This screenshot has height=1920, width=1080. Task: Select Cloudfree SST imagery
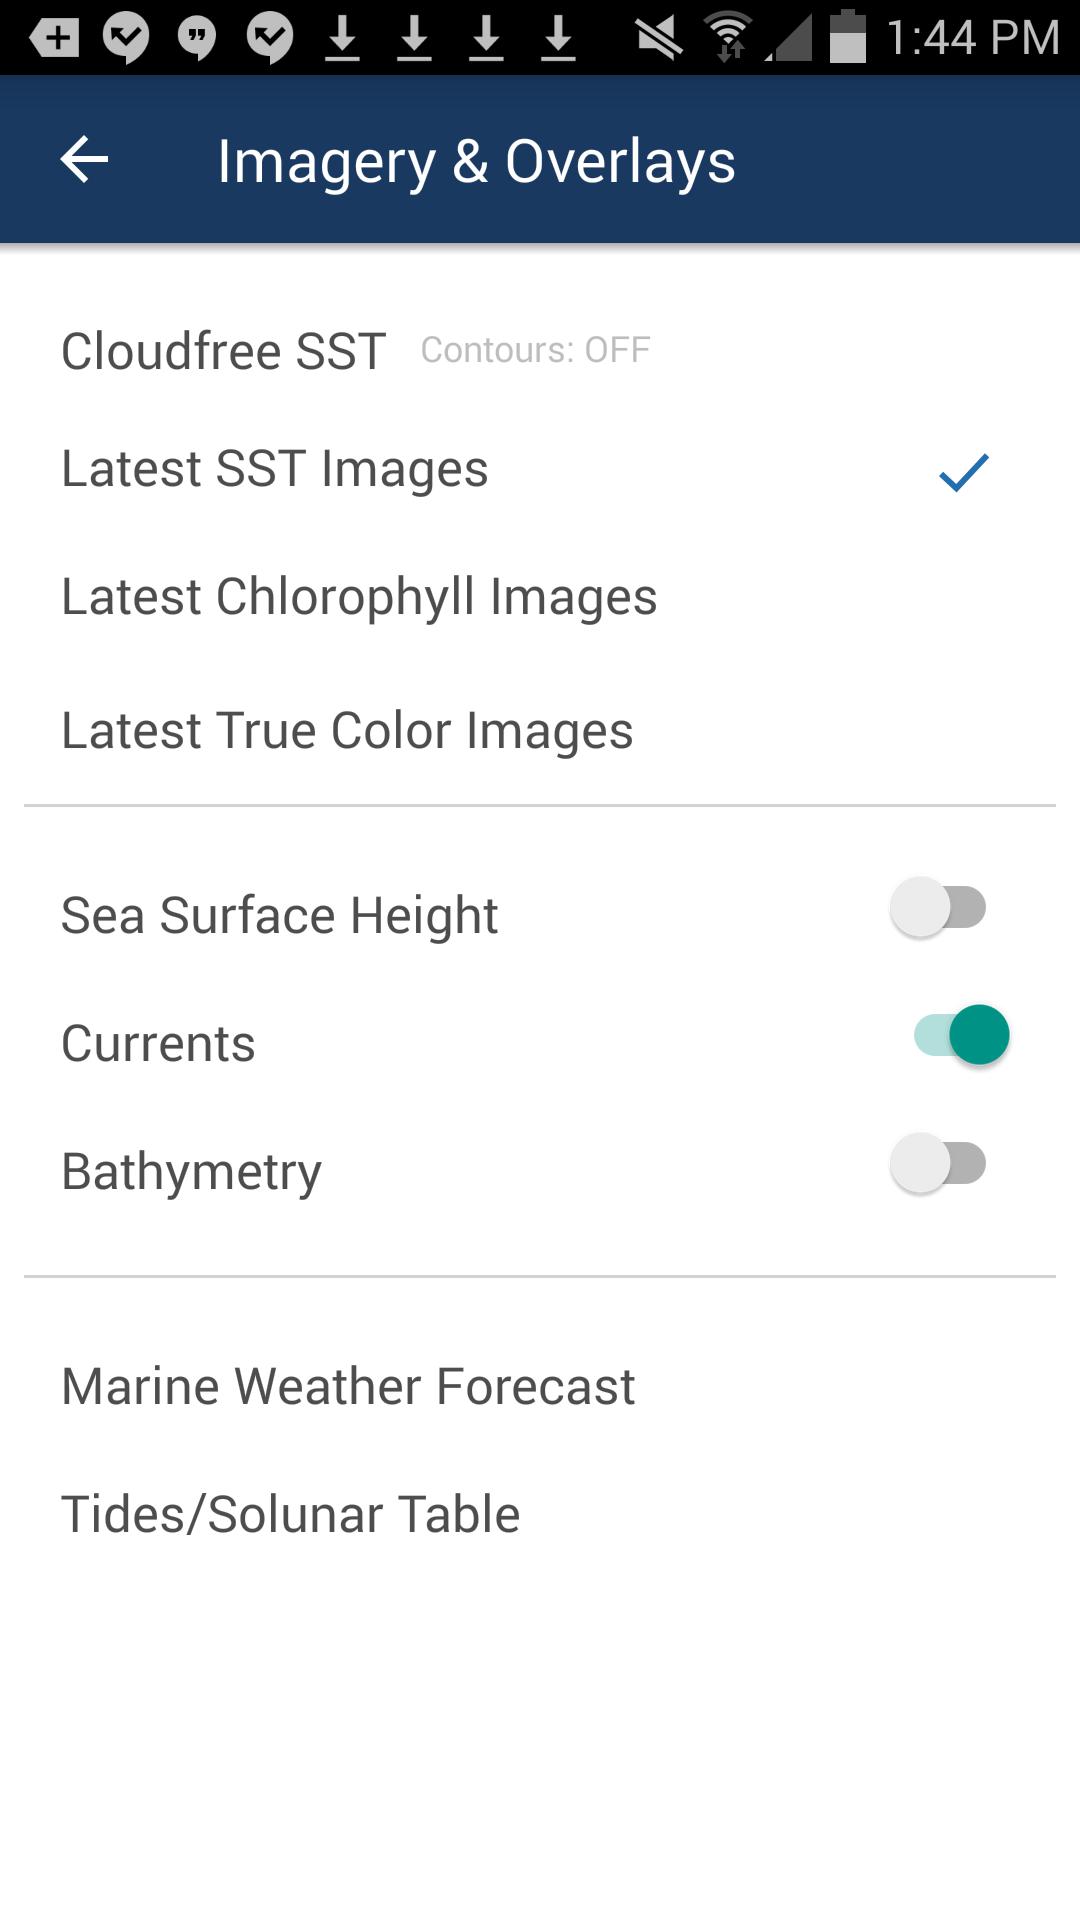pos(223,351)
